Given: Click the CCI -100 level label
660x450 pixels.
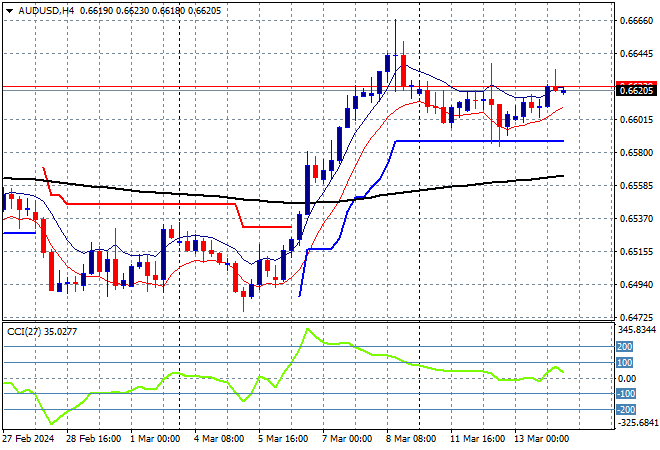Looking at the screenshot, I should tap(624, 394).
